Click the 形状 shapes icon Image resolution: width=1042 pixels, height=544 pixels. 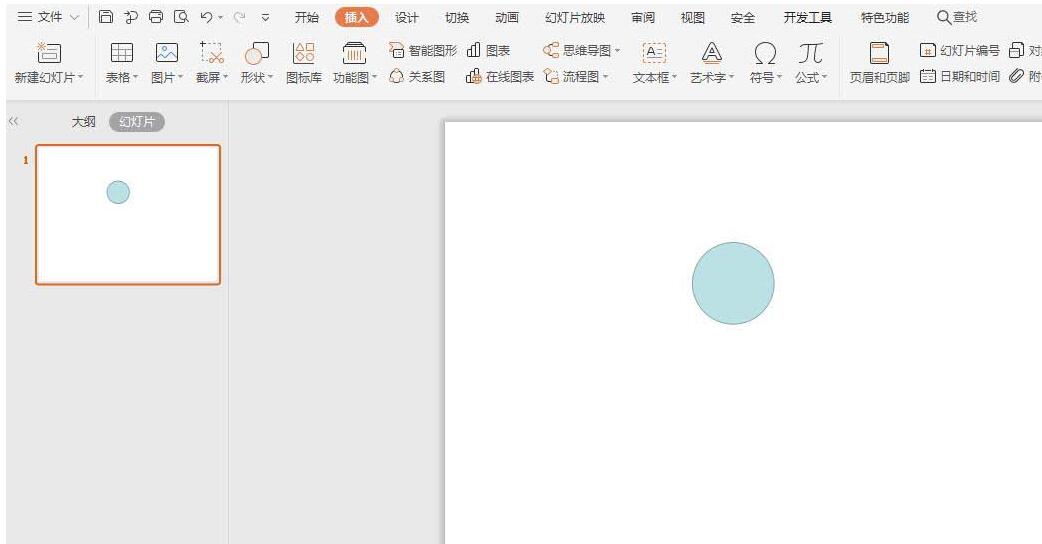(257, 52)
